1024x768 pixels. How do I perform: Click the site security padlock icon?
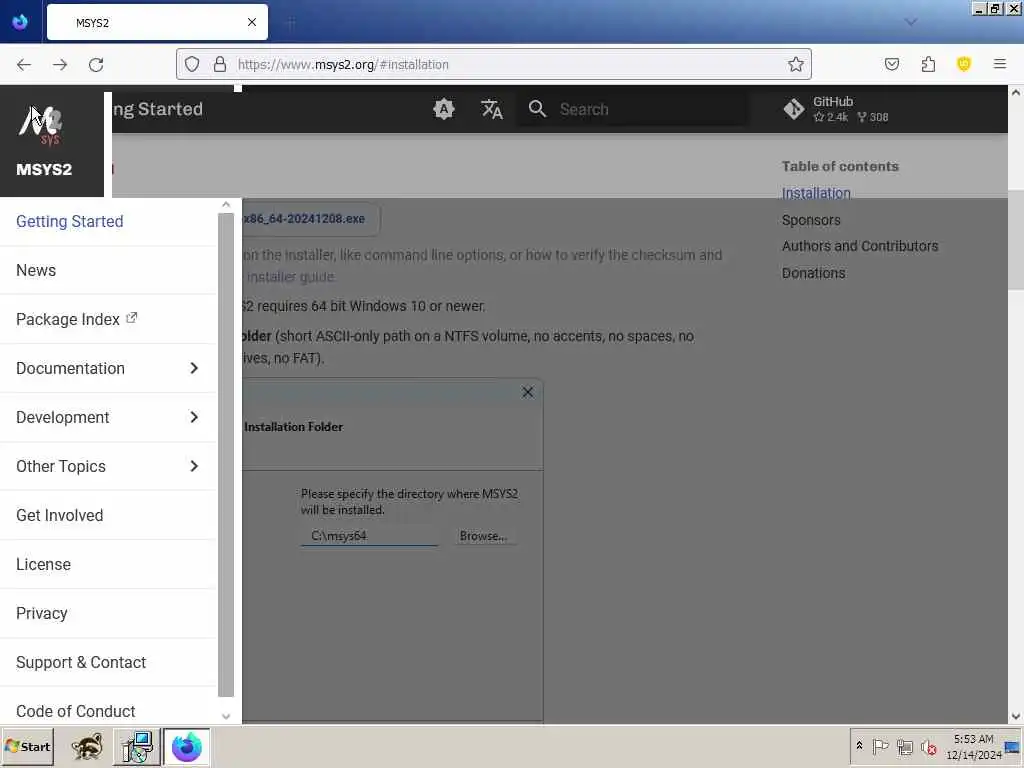coord(220,64)
